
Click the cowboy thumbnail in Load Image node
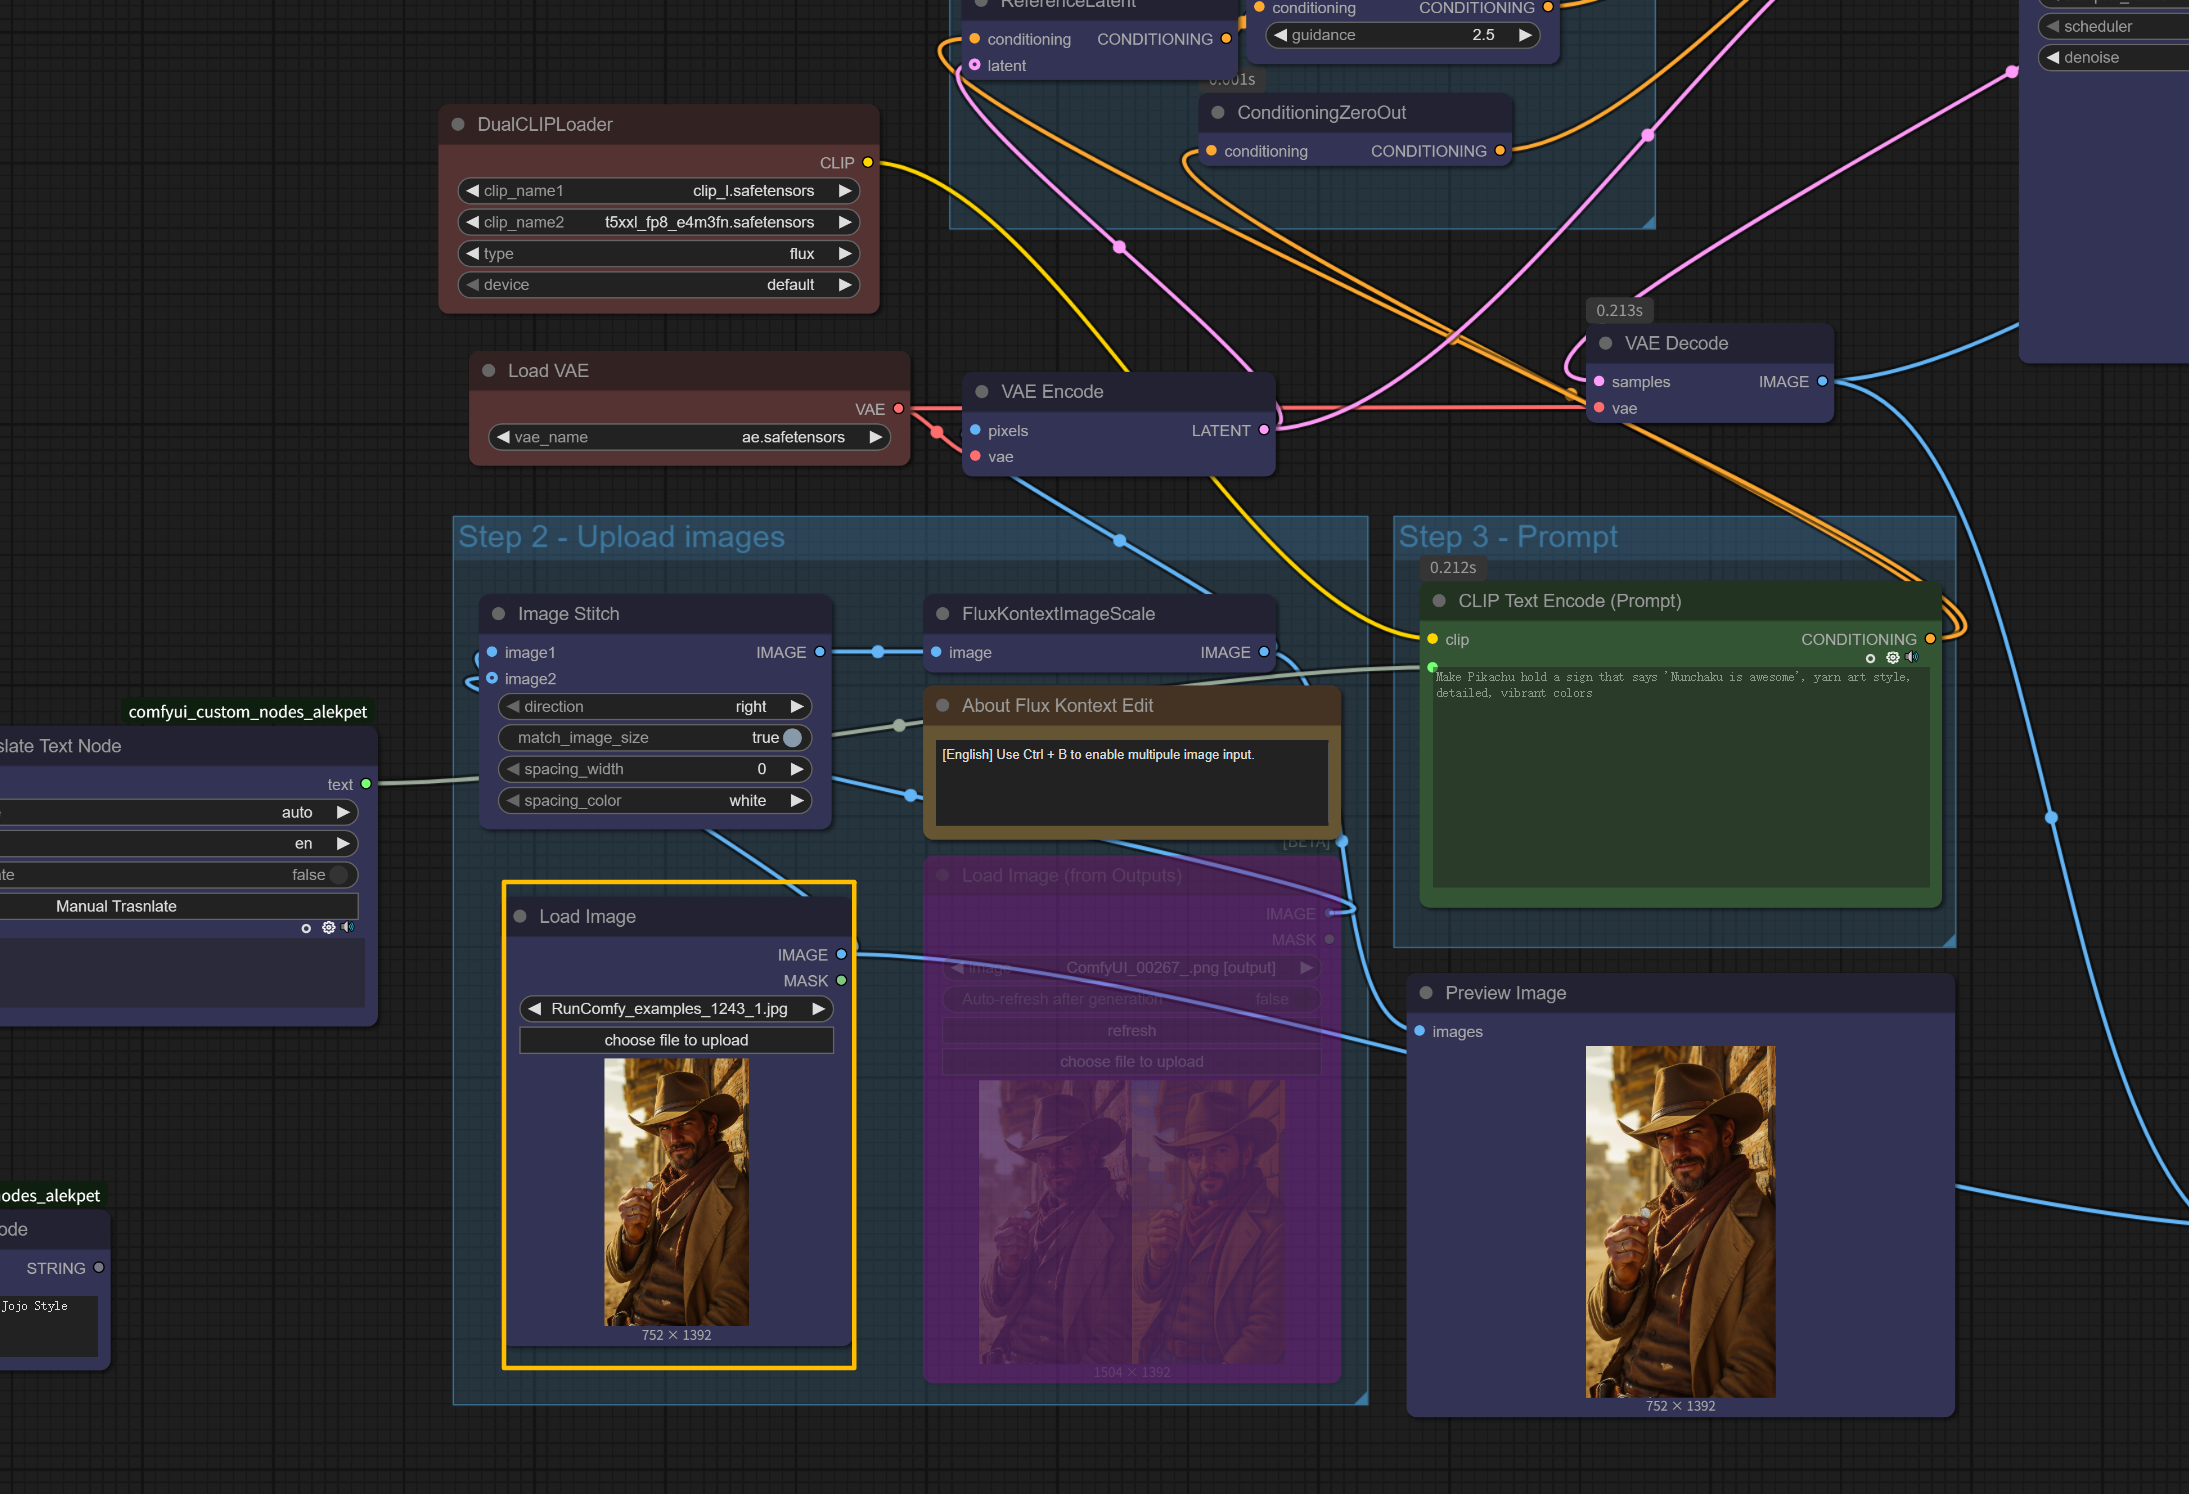pos(677,1192)
